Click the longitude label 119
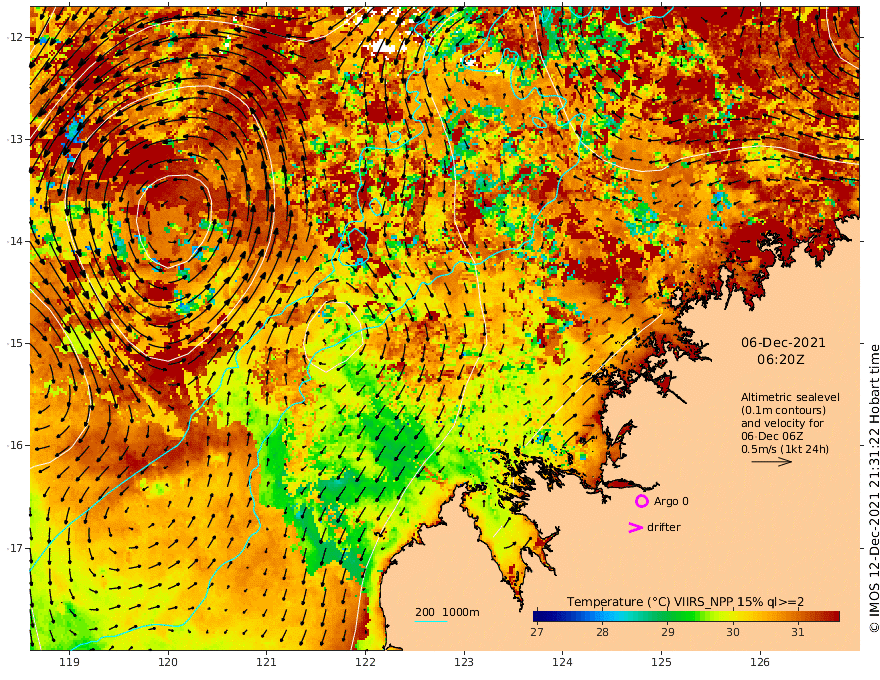 69,662
